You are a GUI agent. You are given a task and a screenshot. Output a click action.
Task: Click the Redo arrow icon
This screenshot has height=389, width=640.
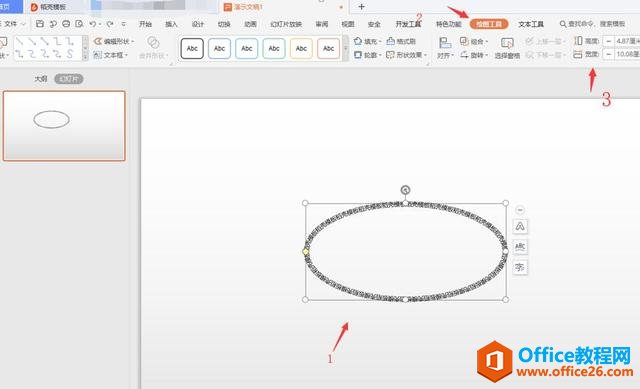click(109, 24)
